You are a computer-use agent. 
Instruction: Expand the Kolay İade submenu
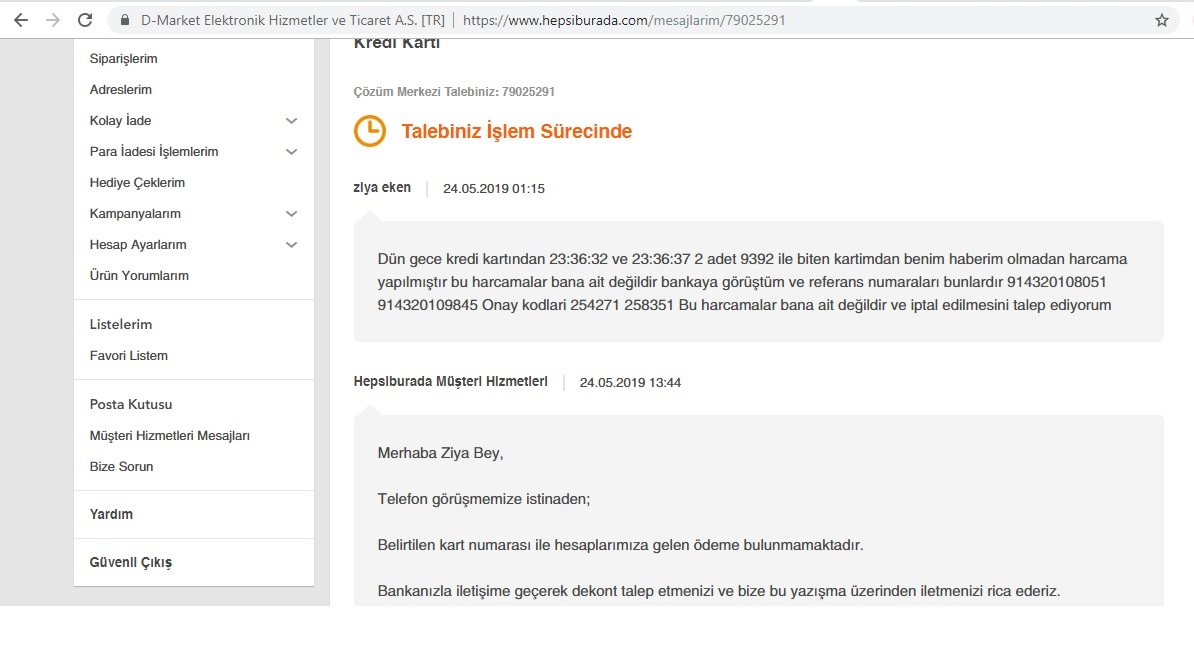(x=291, y=121)
